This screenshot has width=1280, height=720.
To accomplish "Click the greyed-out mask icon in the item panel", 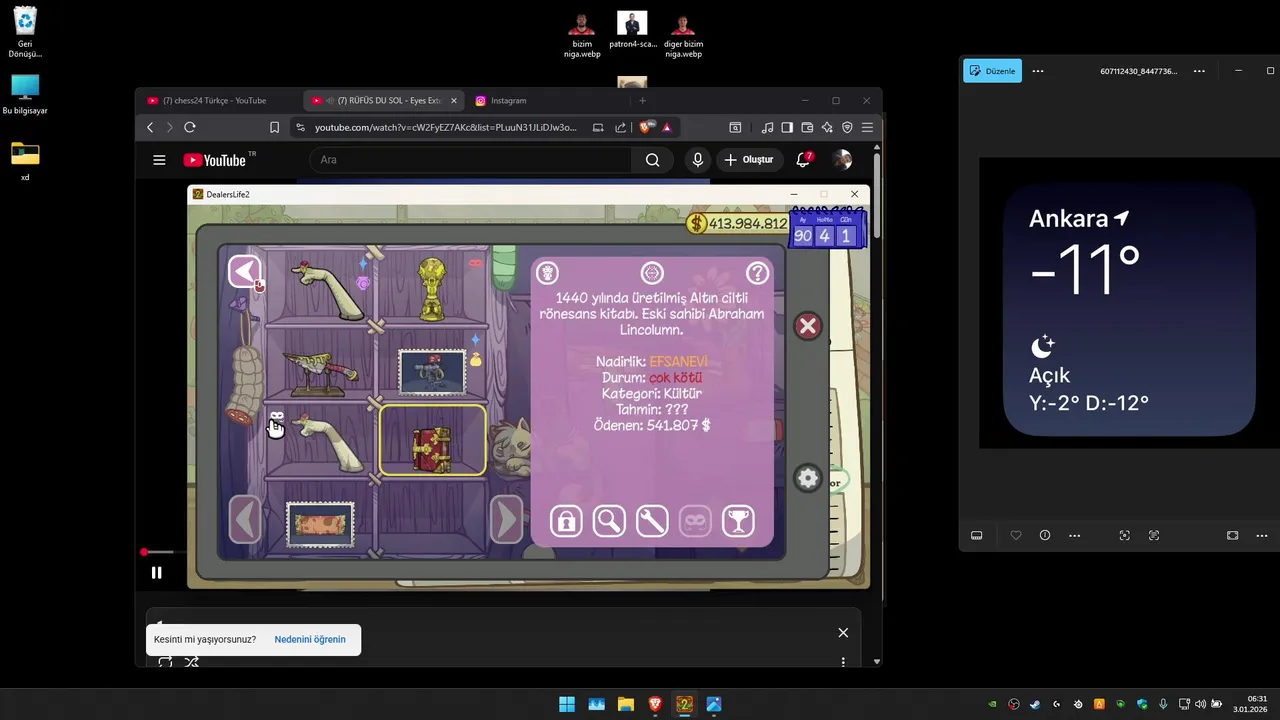I will pos(695,521).
